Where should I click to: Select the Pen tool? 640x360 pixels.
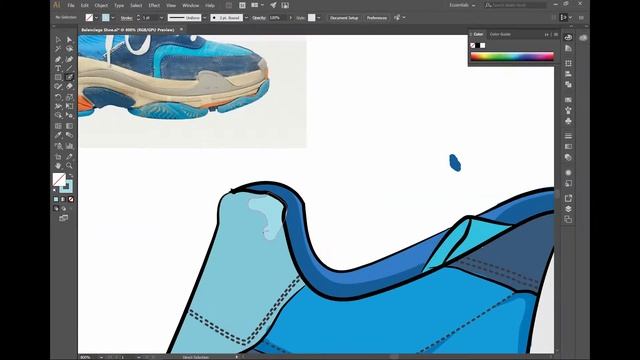(58, 59)
